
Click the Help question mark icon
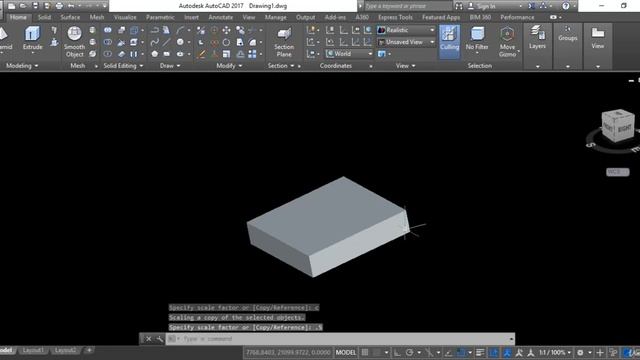[x=566, y=6]
